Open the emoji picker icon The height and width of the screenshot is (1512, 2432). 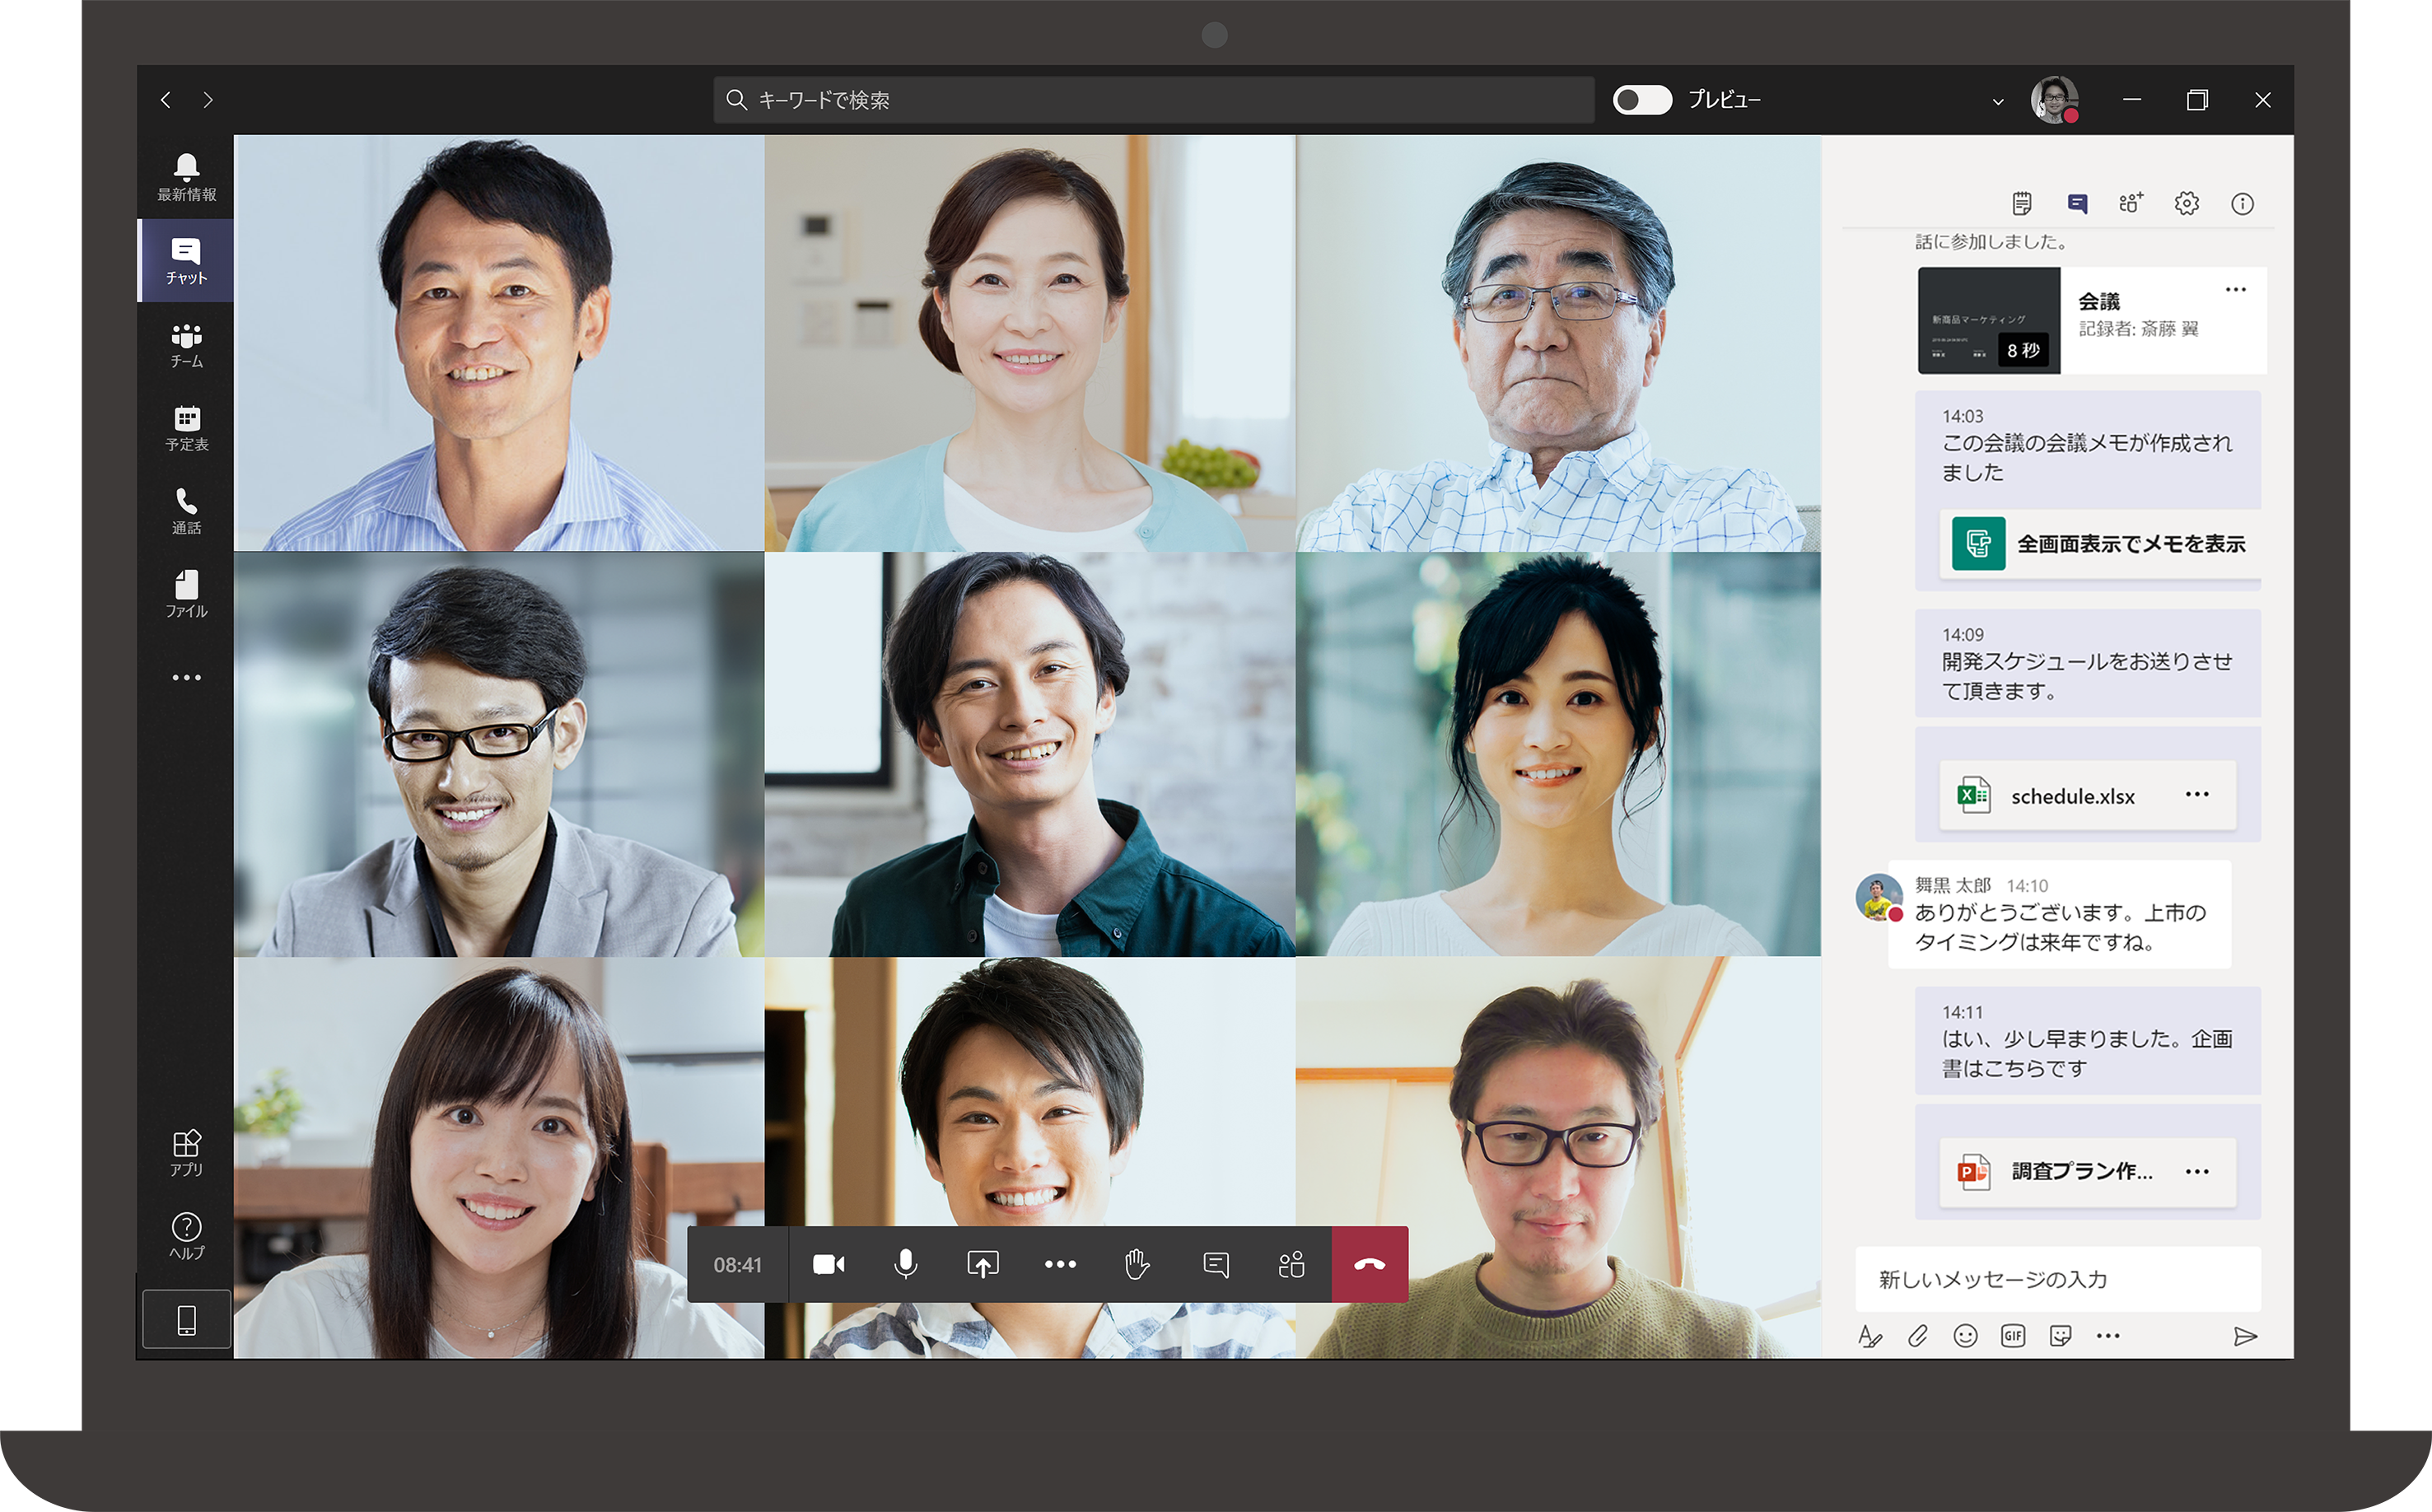coord(1965,1336)
